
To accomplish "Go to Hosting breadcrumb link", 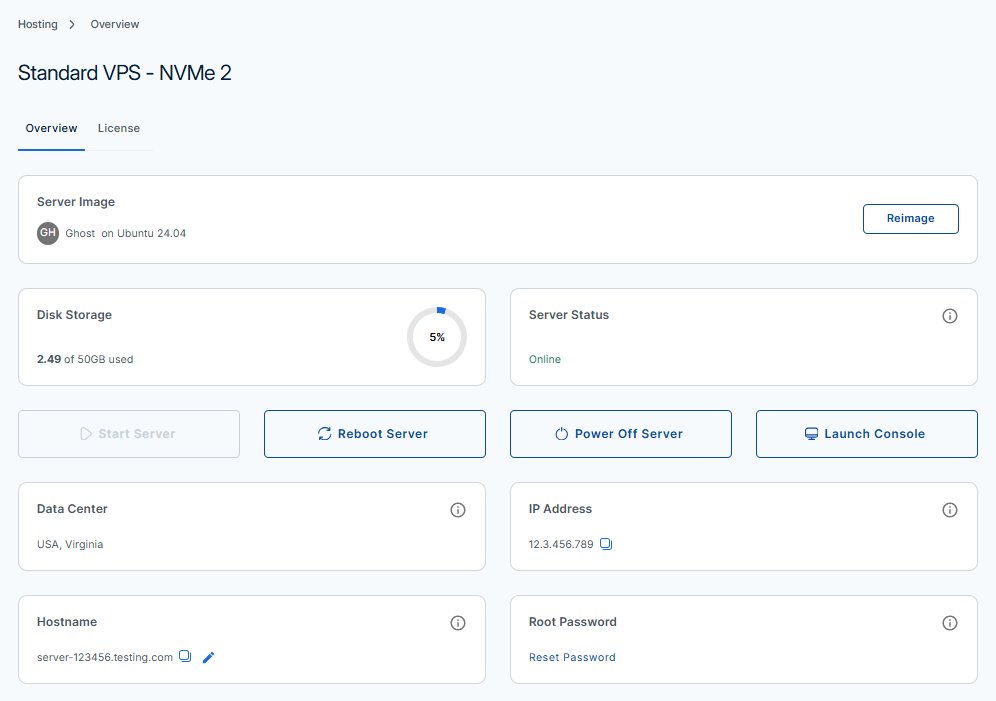I will 37,24.
